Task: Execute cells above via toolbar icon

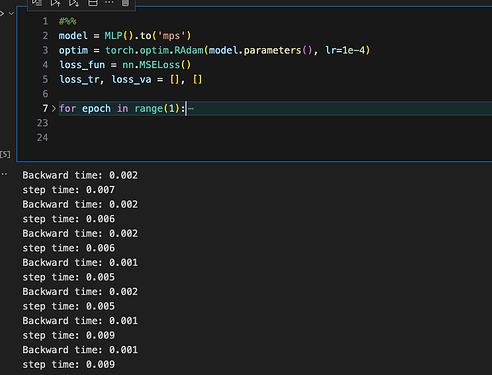Action: [x=56, y=3]
